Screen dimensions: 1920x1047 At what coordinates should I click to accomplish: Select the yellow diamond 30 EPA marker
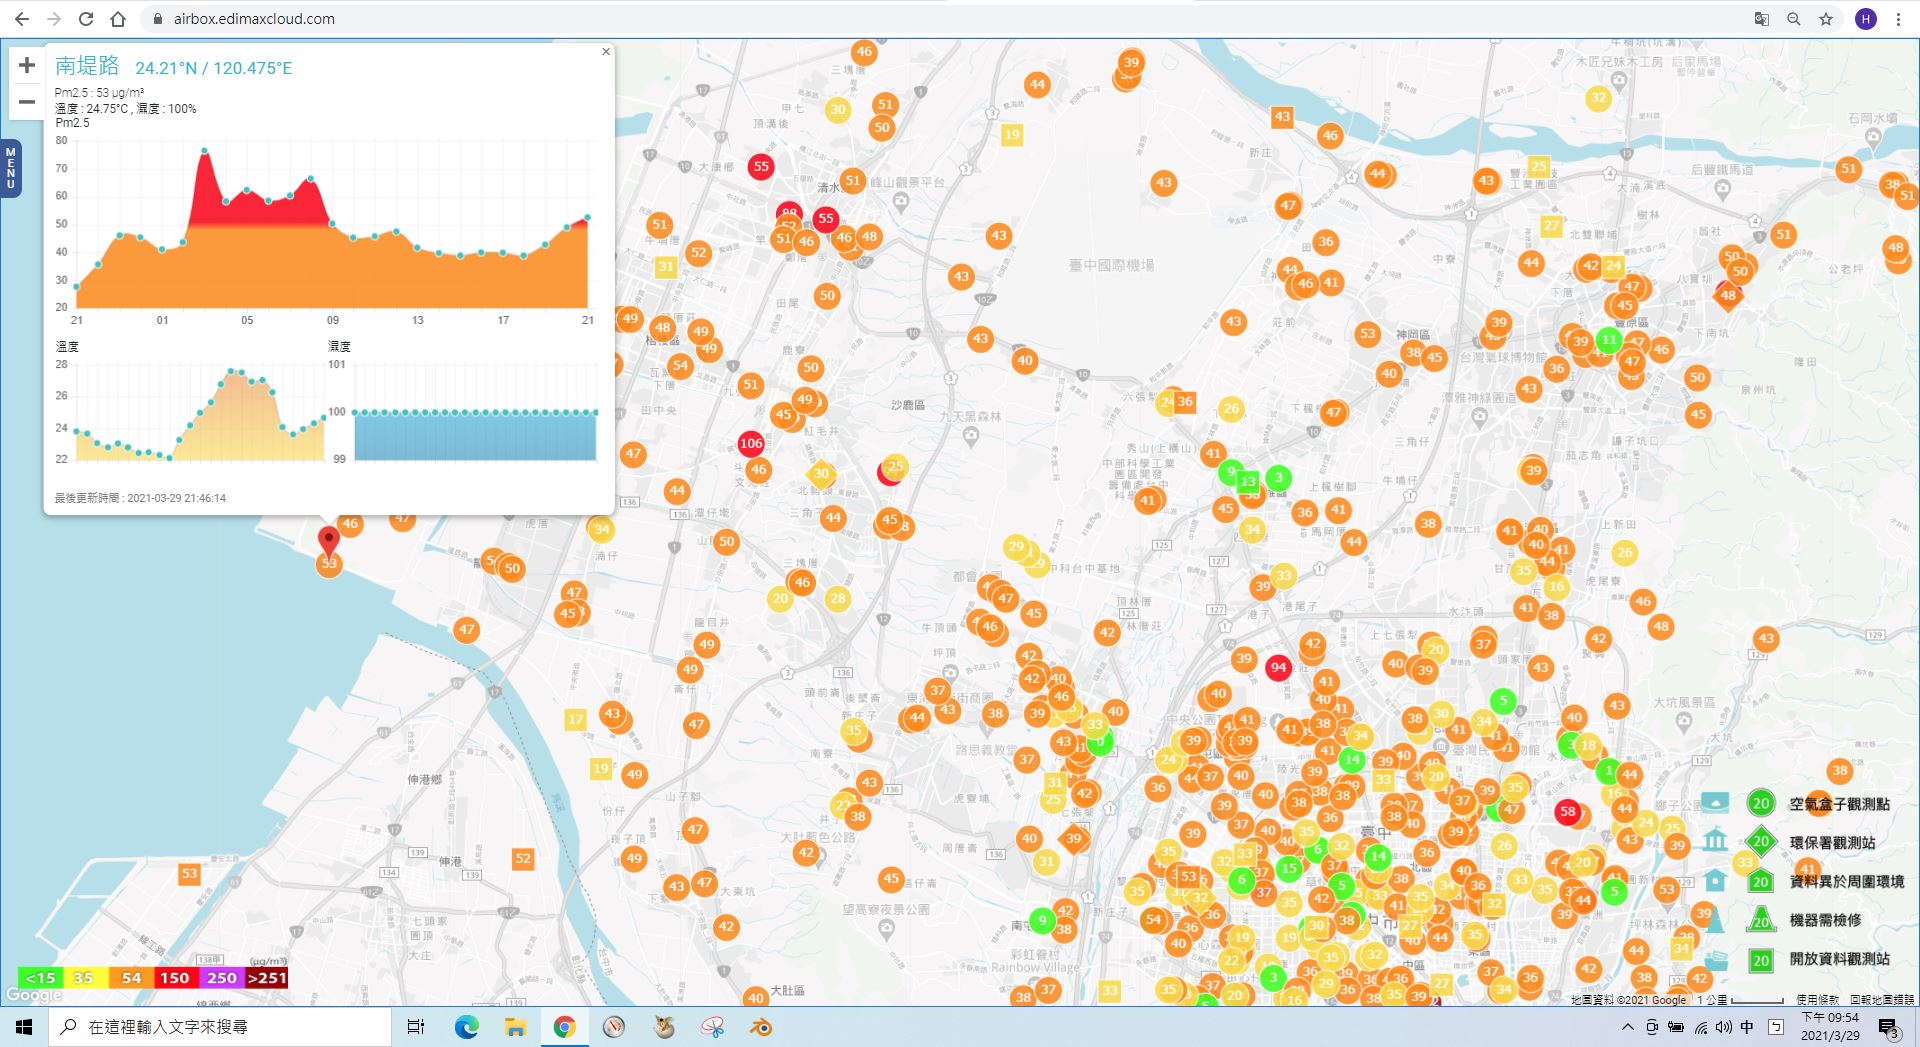[821, 474]
